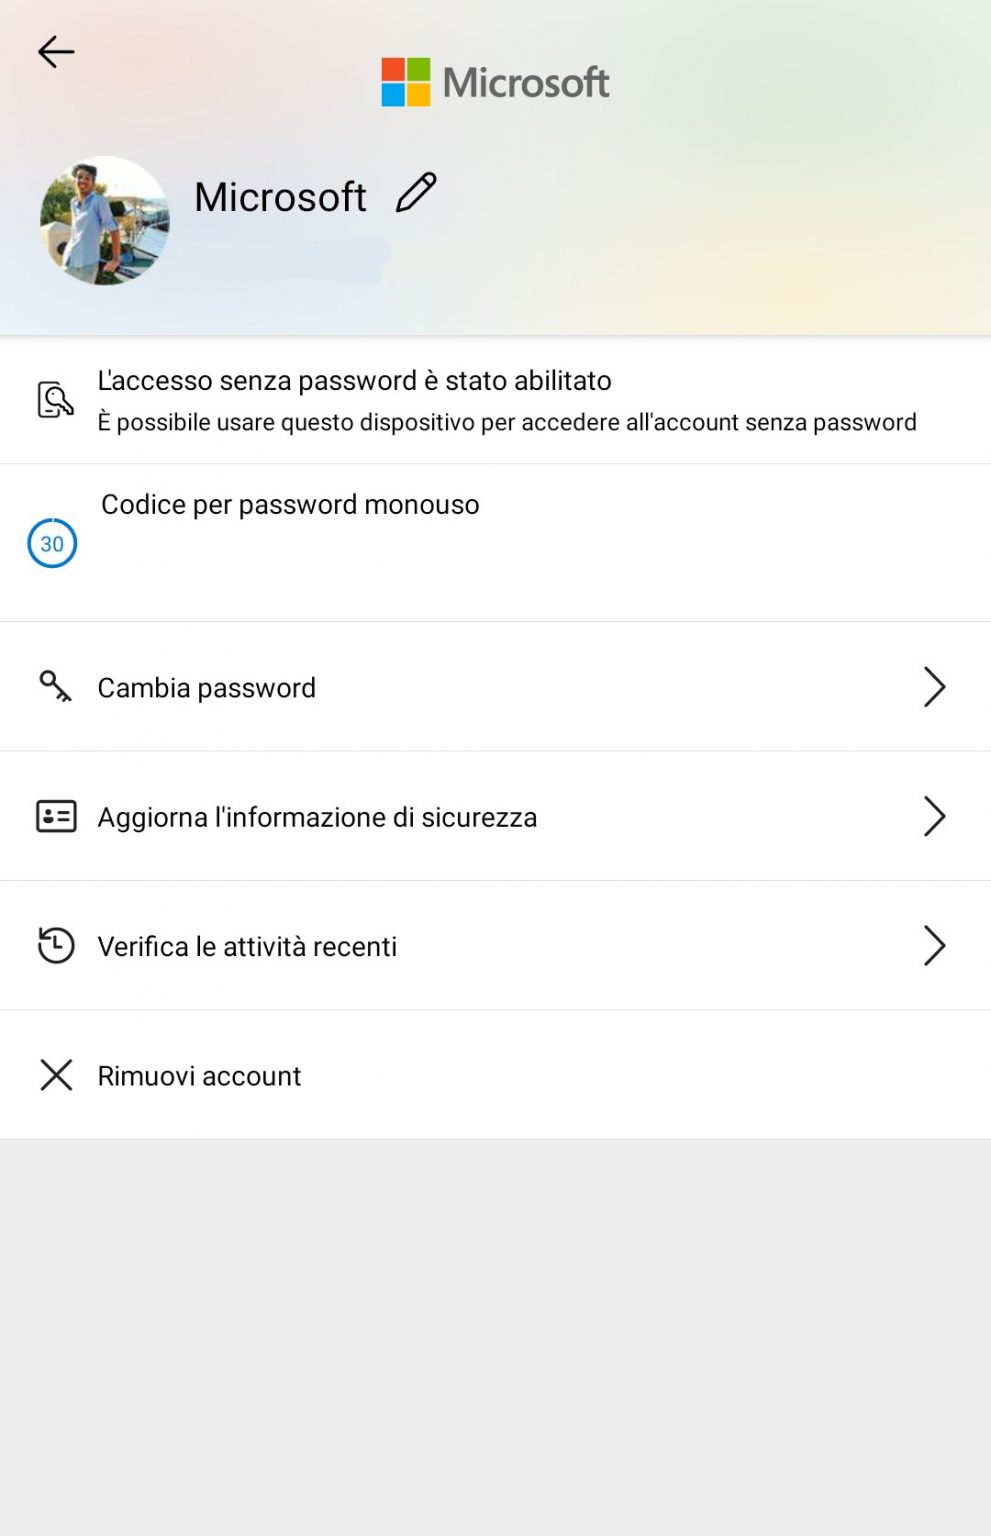Tap the profile picture thumbnail

(105, 221)
